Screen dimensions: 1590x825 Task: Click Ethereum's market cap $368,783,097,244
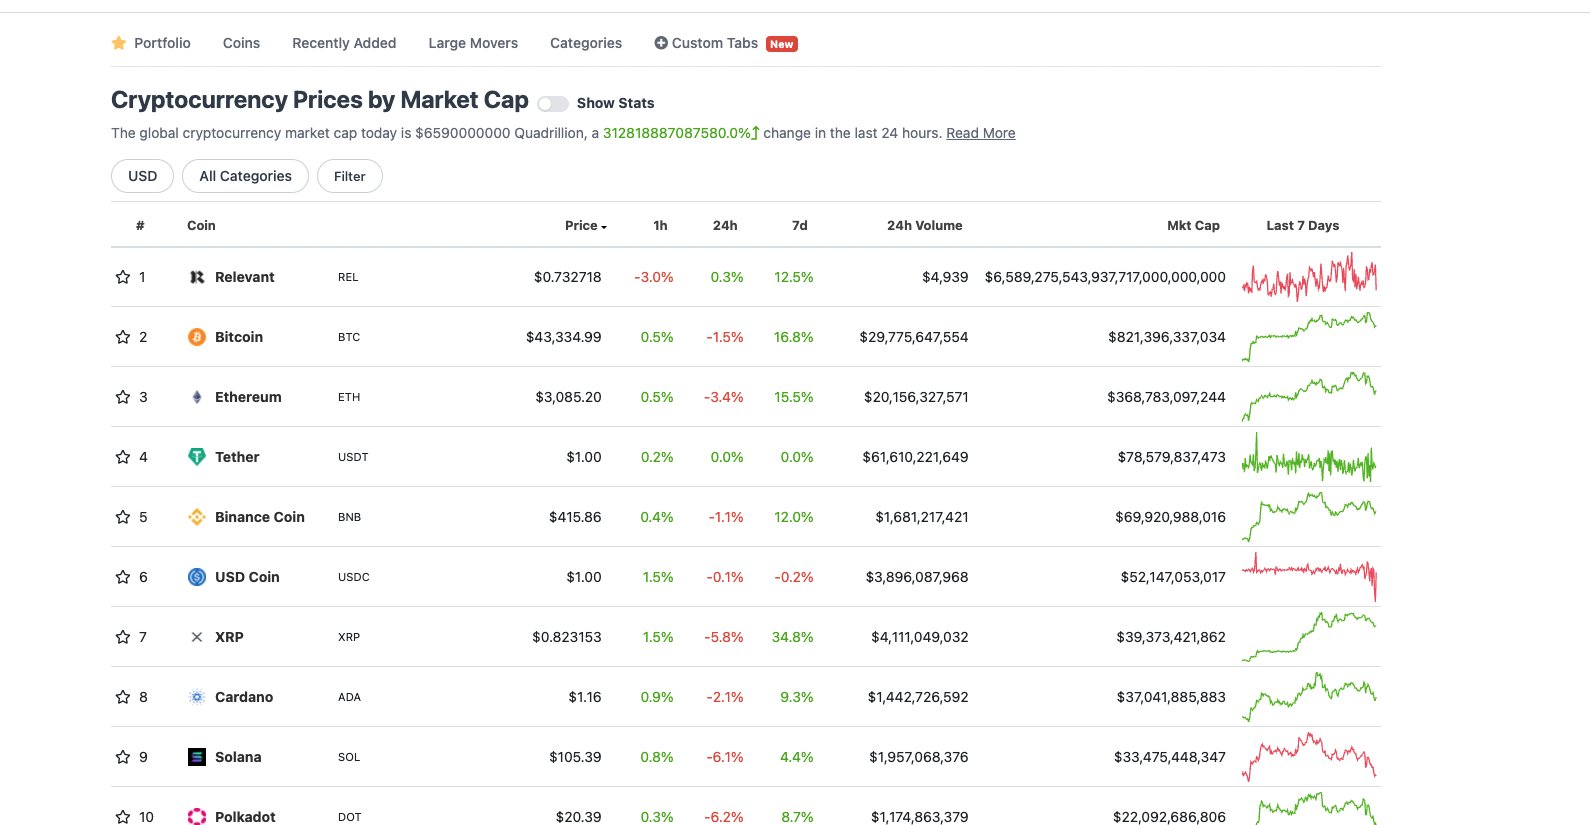pos(1166,397)
